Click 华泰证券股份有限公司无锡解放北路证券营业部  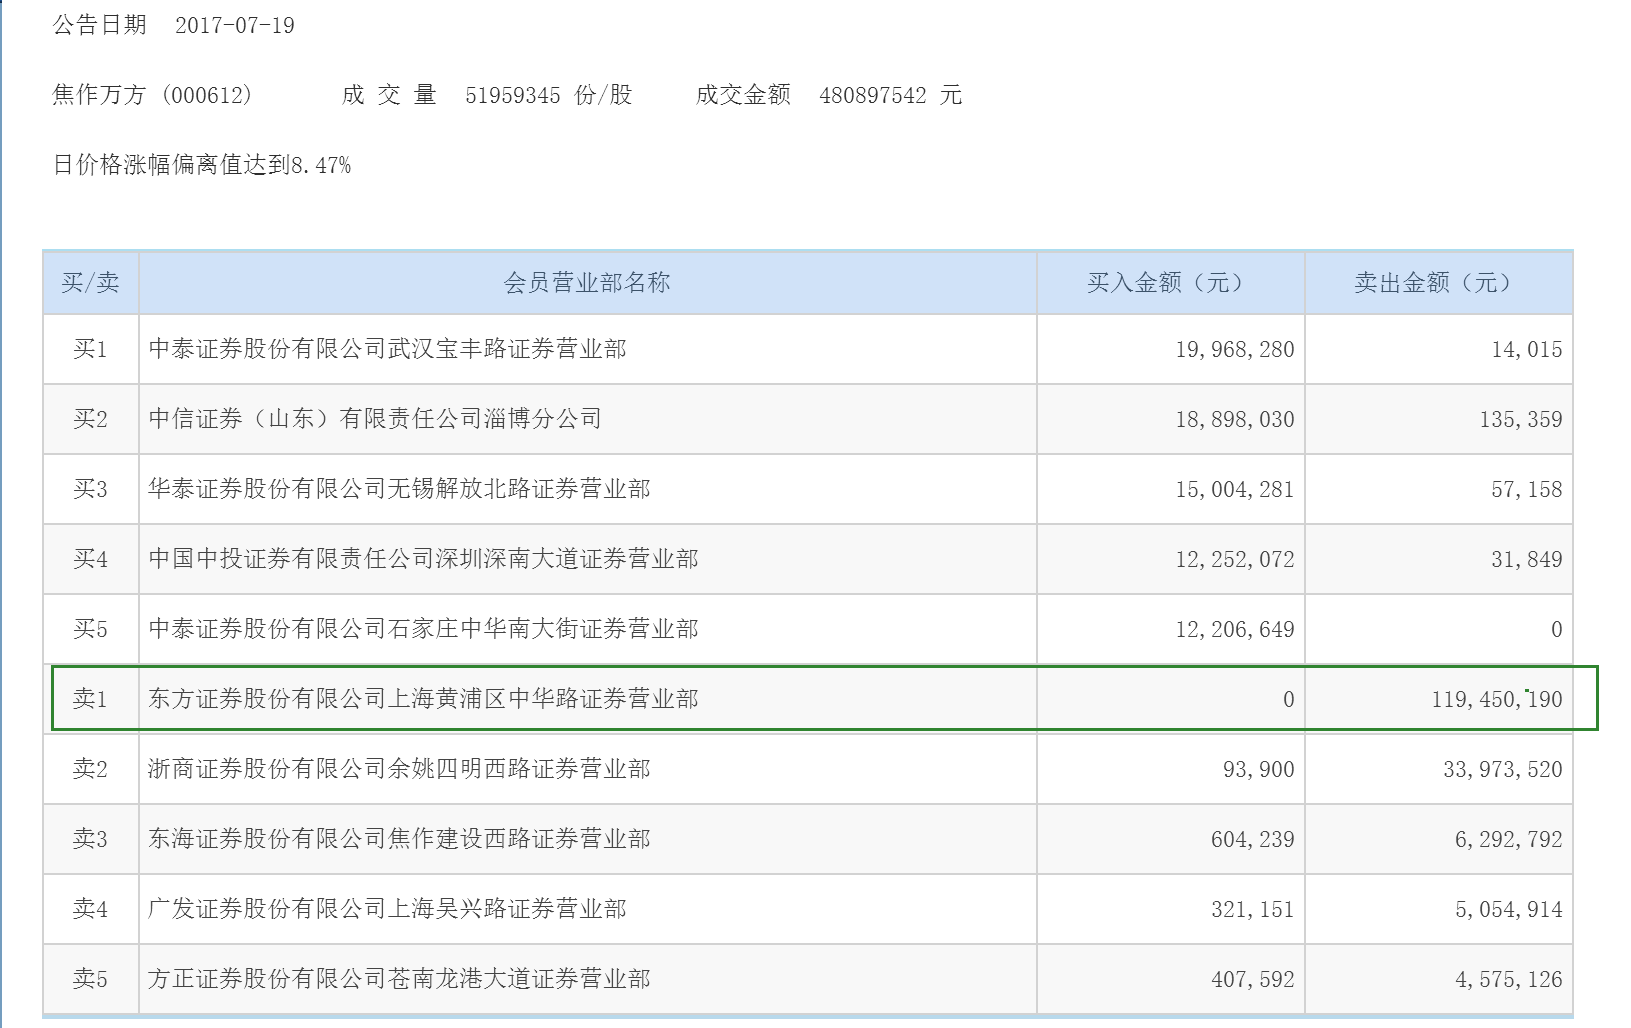click(x=399, y=489)
